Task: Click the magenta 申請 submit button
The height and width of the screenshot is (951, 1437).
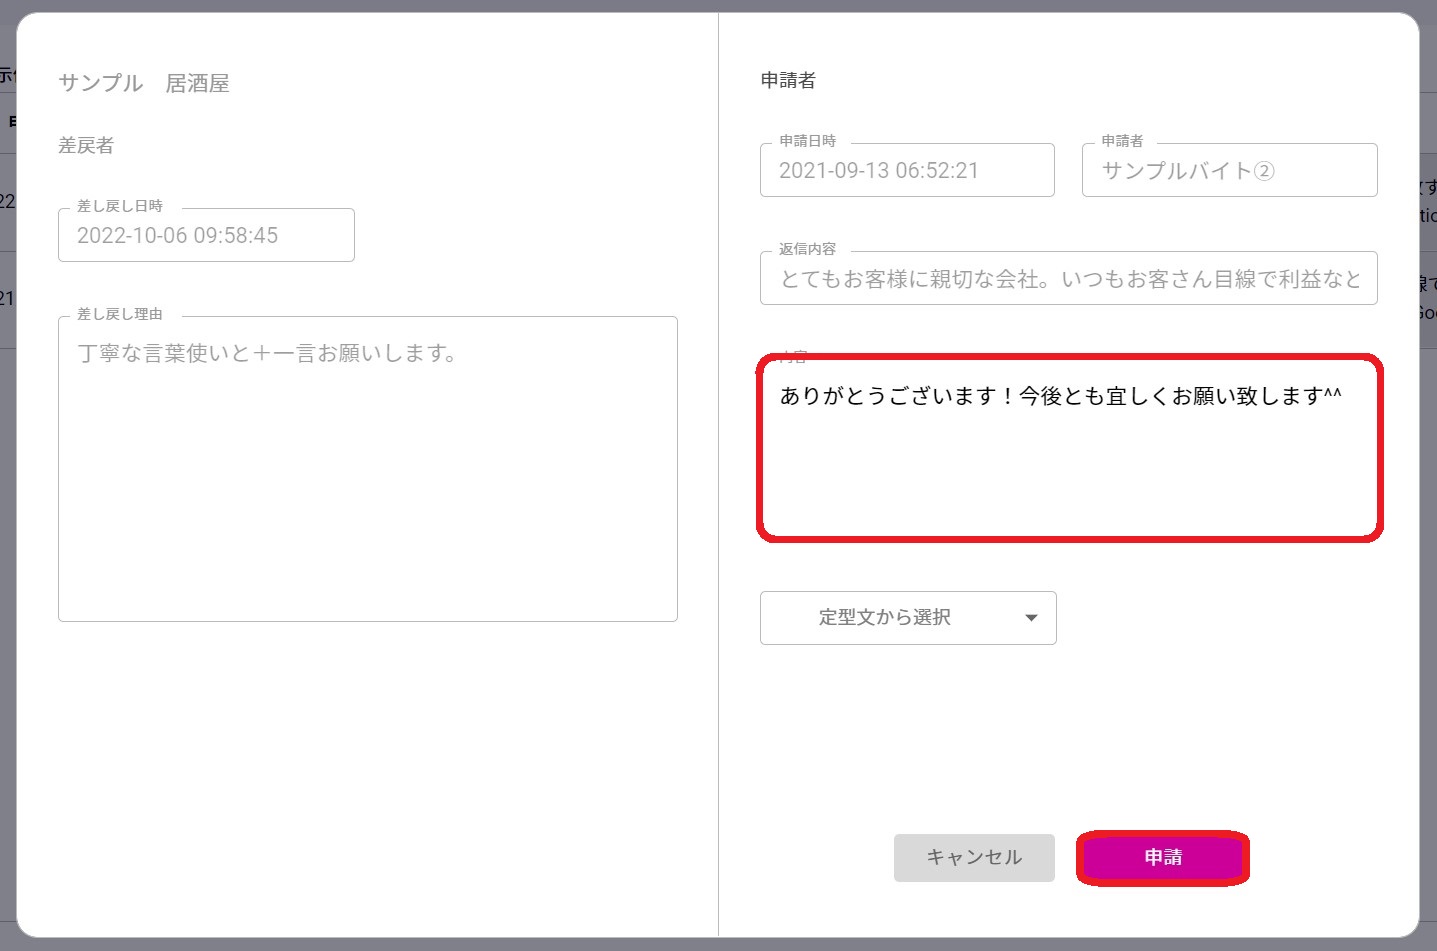Action: [x=1162, y=858]
